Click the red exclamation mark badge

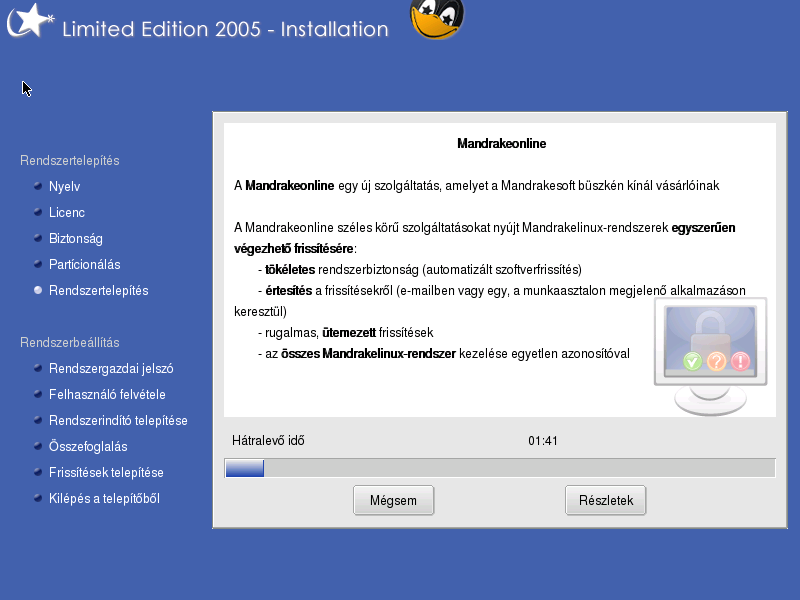(x=740, y=361)
